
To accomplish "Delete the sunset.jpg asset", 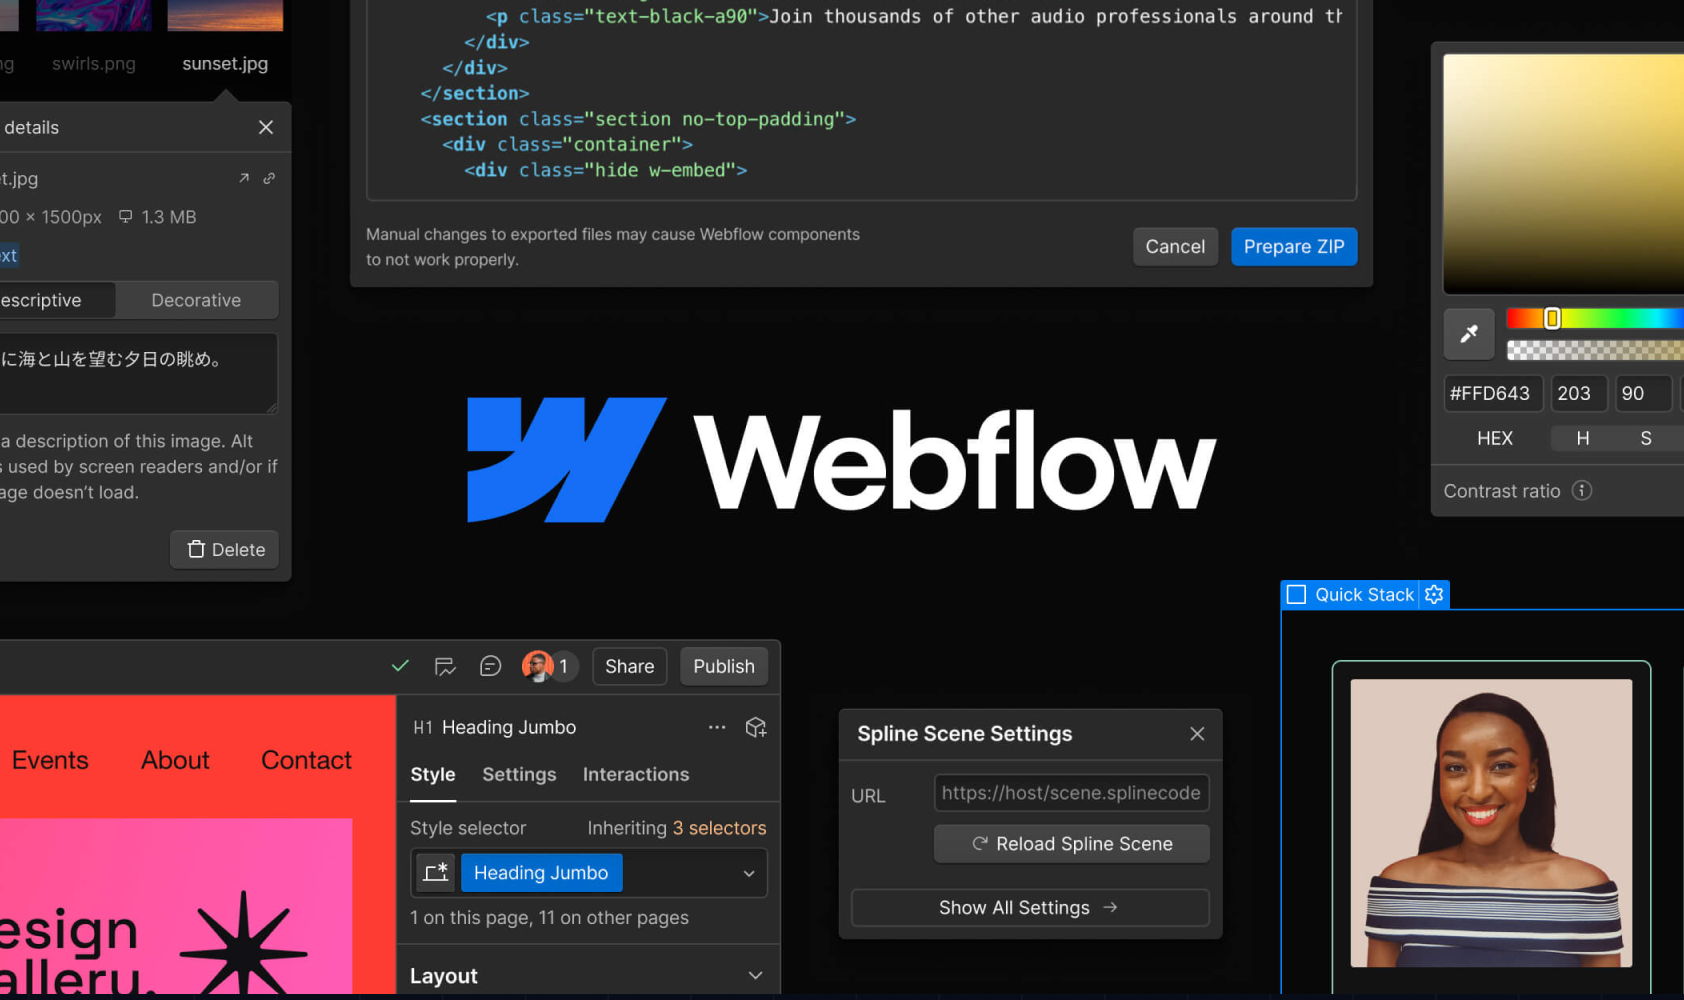I will coord(226,549).
